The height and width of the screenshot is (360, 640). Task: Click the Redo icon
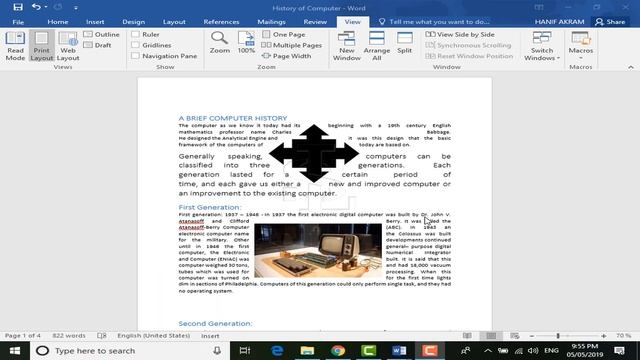tap(58, 7)
